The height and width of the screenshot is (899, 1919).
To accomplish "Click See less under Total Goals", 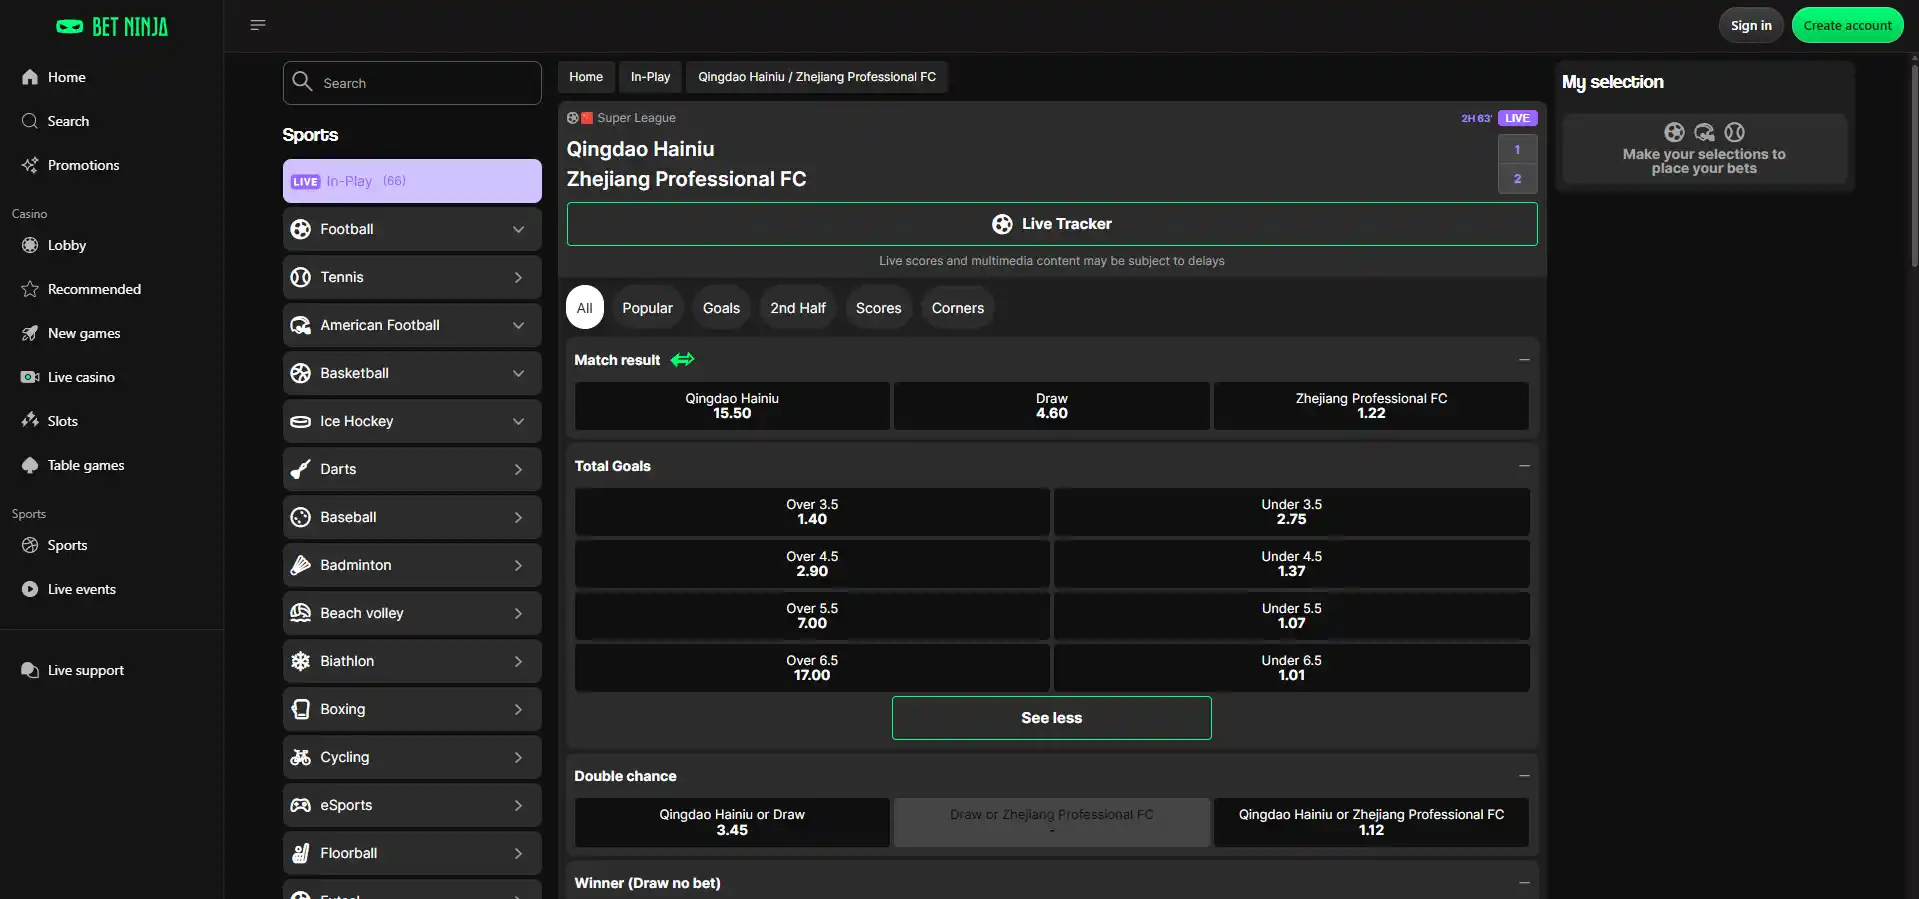I will pos(1051,718).
